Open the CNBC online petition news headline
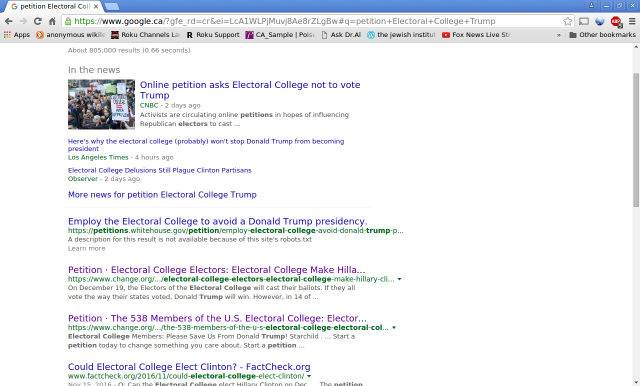The width and height of the screenshot is (640, 386). [x=250, y=90]
